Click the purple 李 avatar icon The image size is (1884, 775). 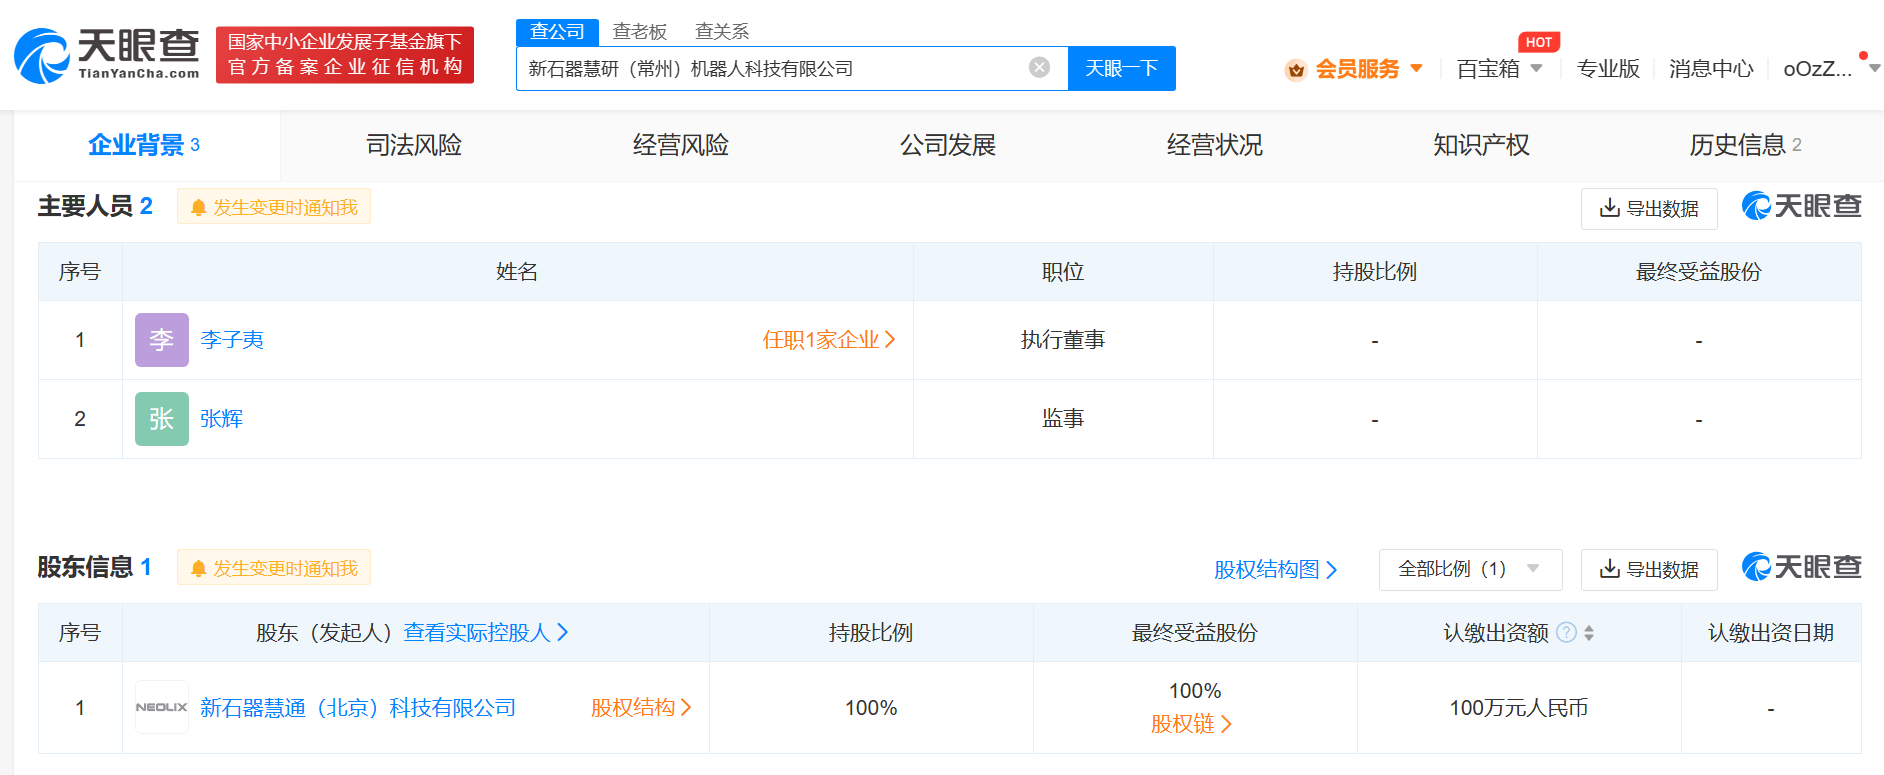pyautogui.click(x=161, y=340)
